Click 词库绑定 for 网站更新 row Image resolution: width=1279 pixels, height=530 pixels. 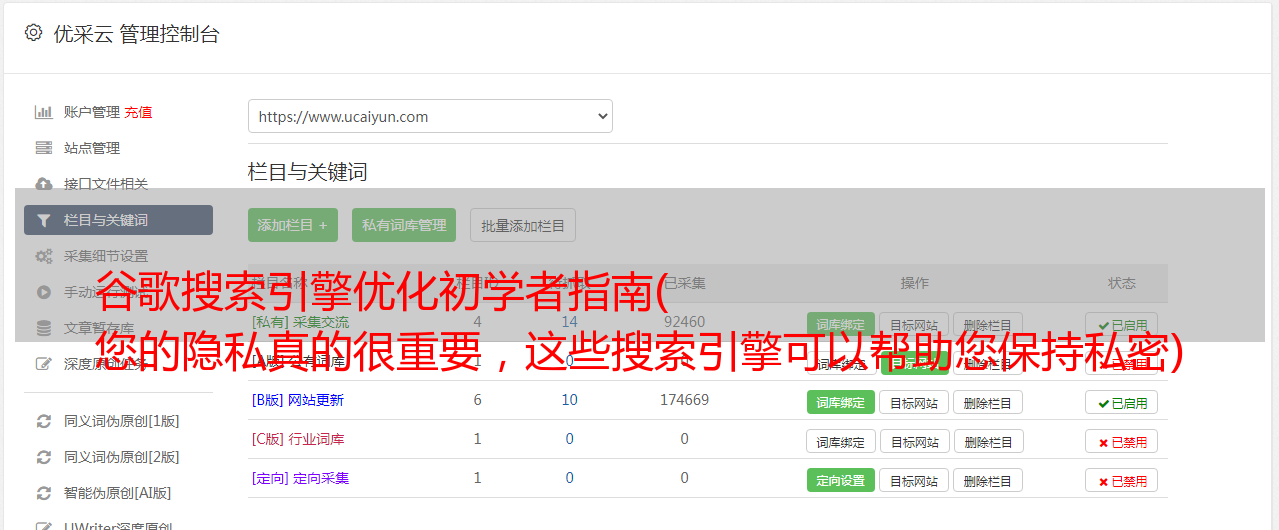(841, 402)
